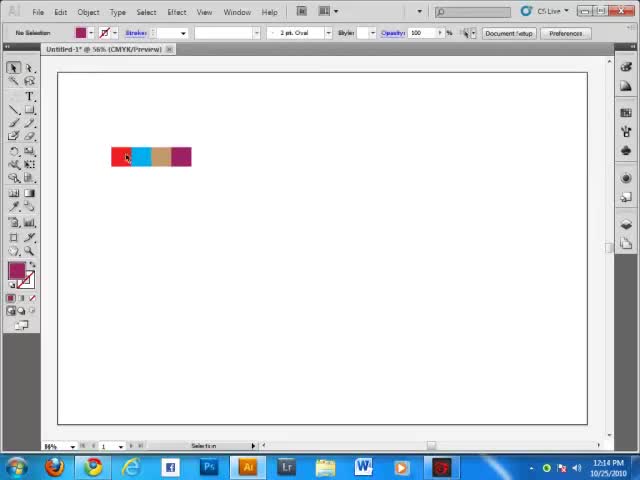Image resolution: width=640 pixels, height=480 pixels.
Task: Open the Brushes panel icon
Action: [x=626, y=131]
